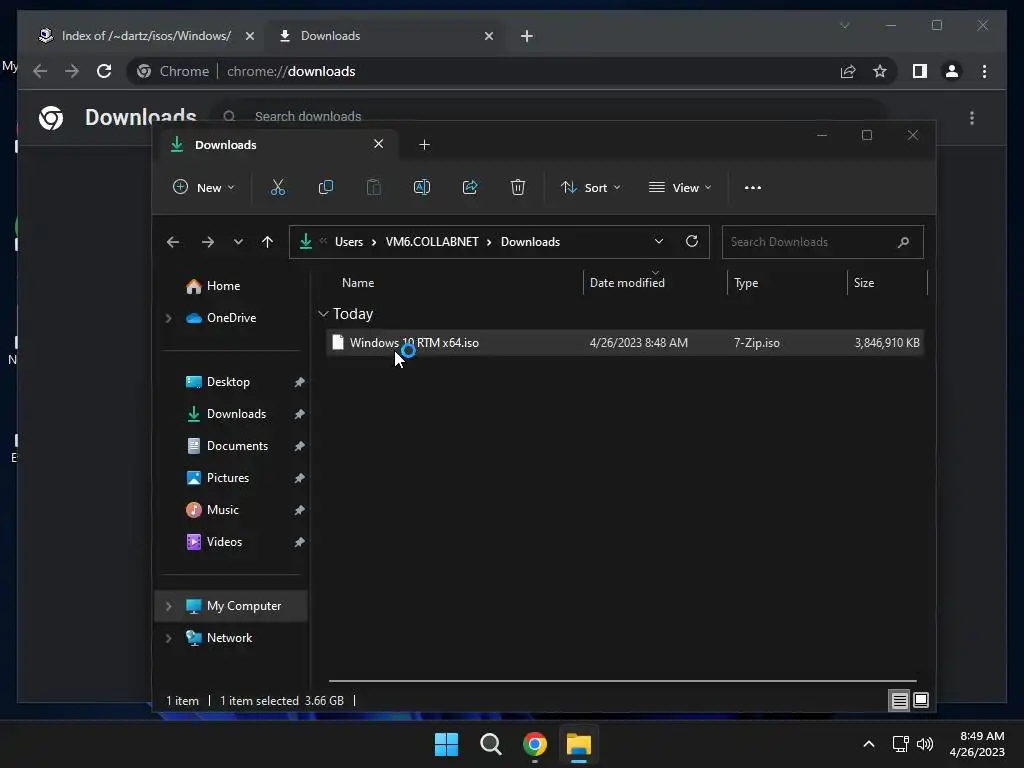Viewport: 1024px width, 768px height.
Task: Sort by Name column header
Action: [x=358, y=283]
